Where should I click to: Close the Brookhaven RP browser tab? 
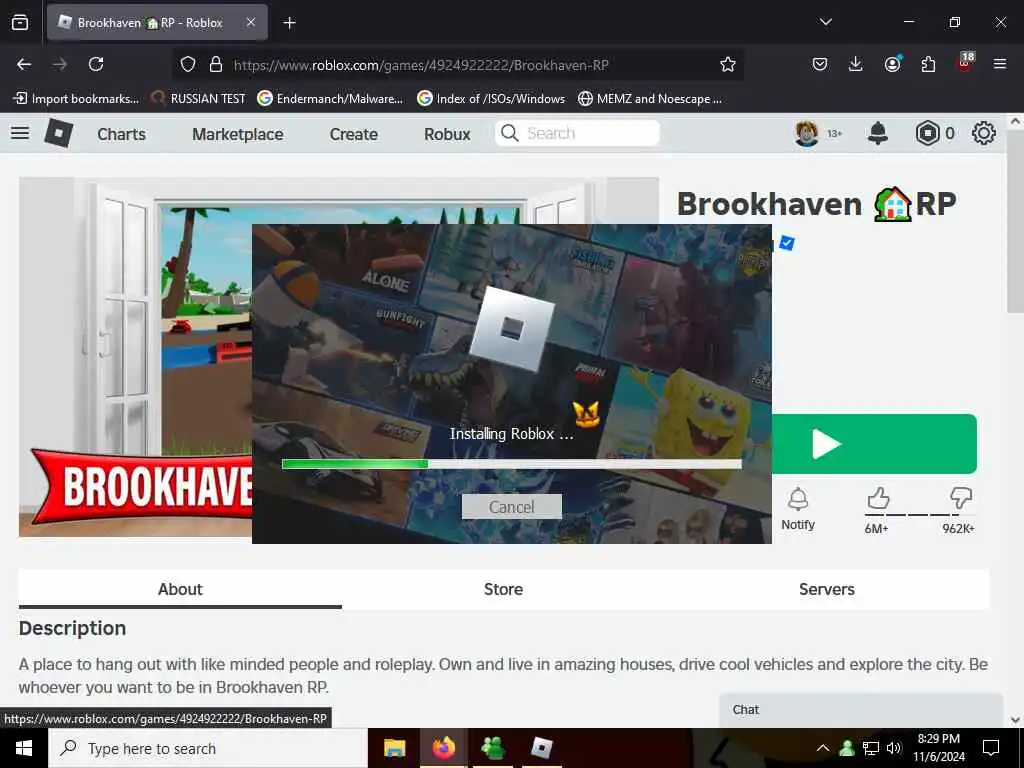point(251,22)
